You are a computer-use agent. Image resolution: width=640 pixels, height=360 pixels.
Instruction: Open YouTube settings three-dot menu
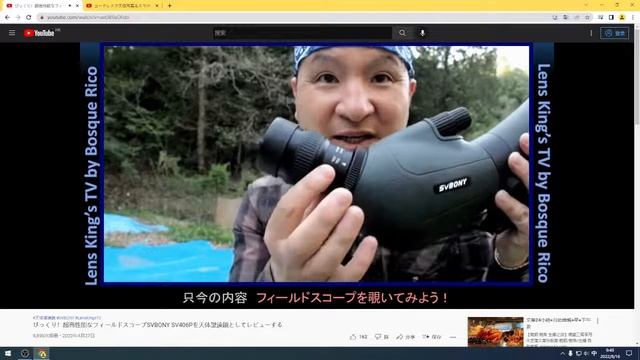coord(591,33)
